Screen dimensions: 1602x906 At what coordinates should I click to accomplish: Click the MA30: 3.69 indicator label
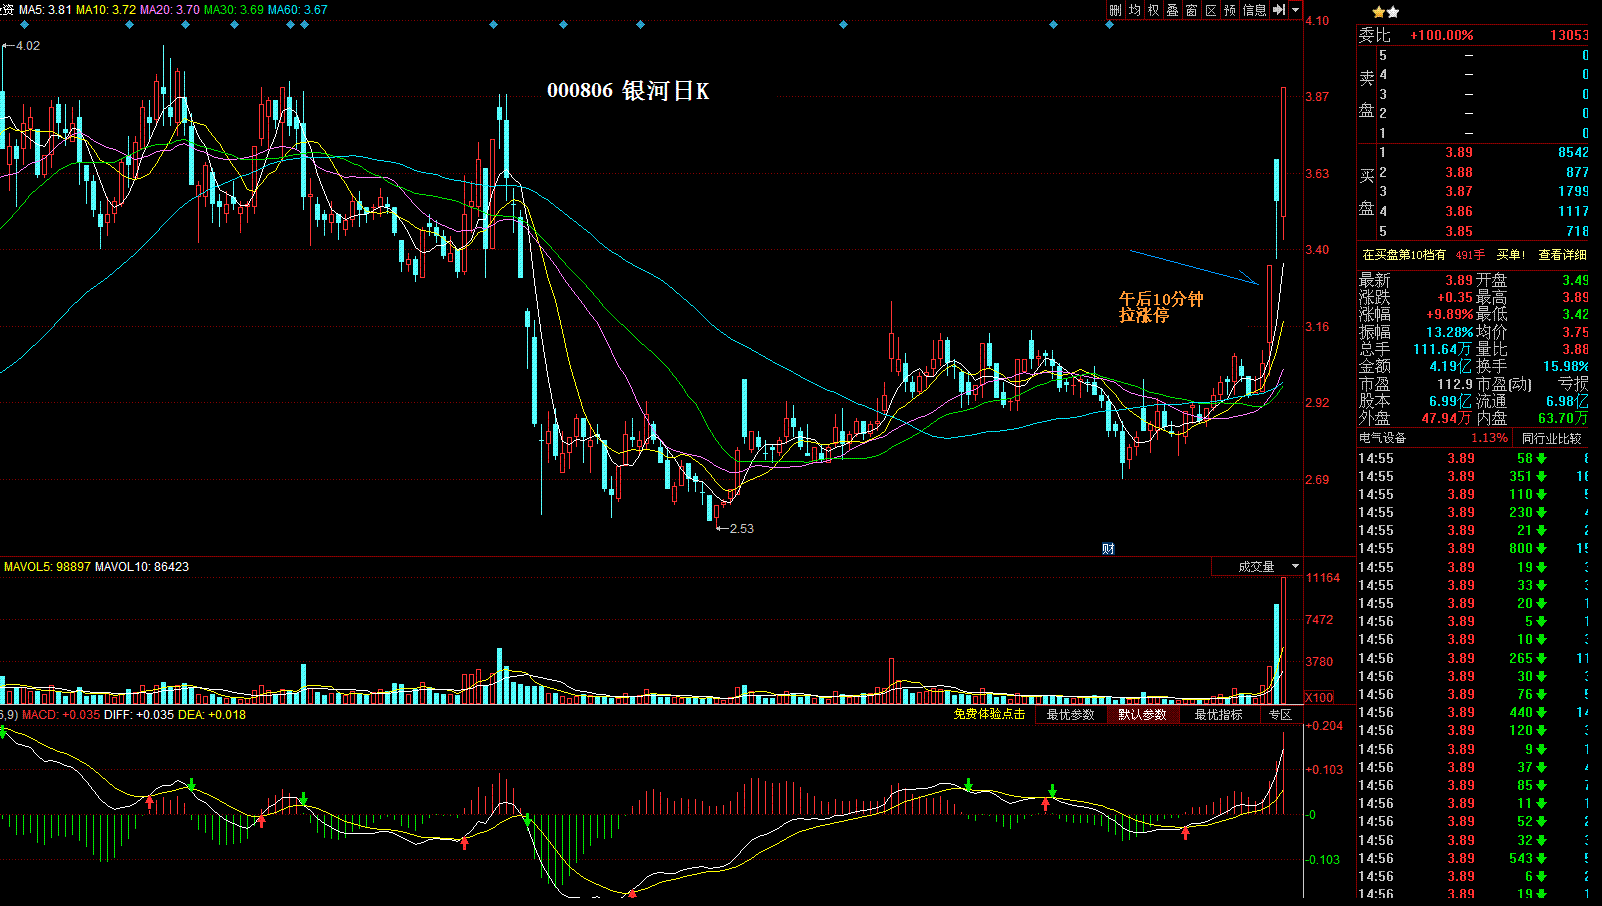click(x=234, y=10)
